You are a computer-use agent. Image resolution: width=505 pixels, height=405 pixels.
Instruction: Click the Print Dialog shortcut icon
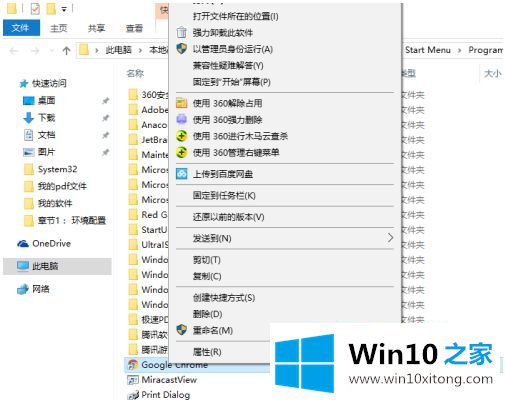point(133,395)
